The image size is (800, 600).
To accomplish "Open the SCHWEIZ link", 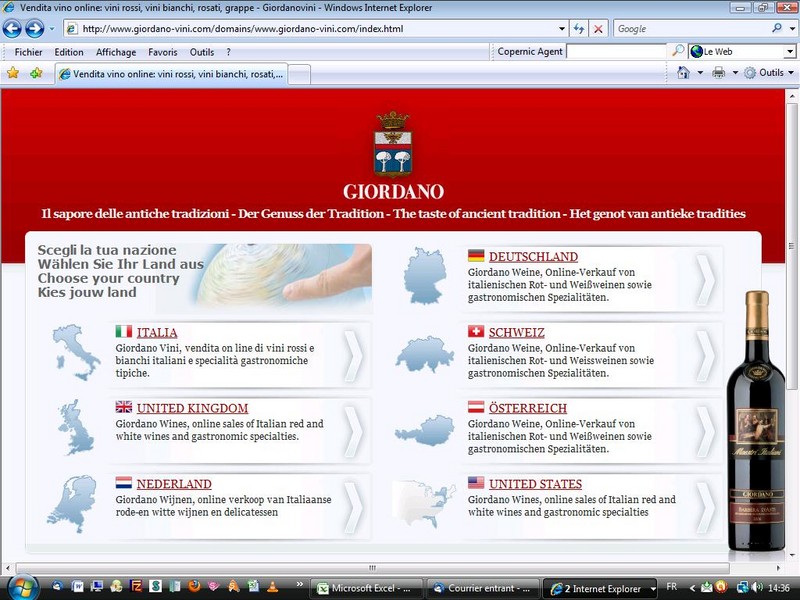I will coord(516,333).
